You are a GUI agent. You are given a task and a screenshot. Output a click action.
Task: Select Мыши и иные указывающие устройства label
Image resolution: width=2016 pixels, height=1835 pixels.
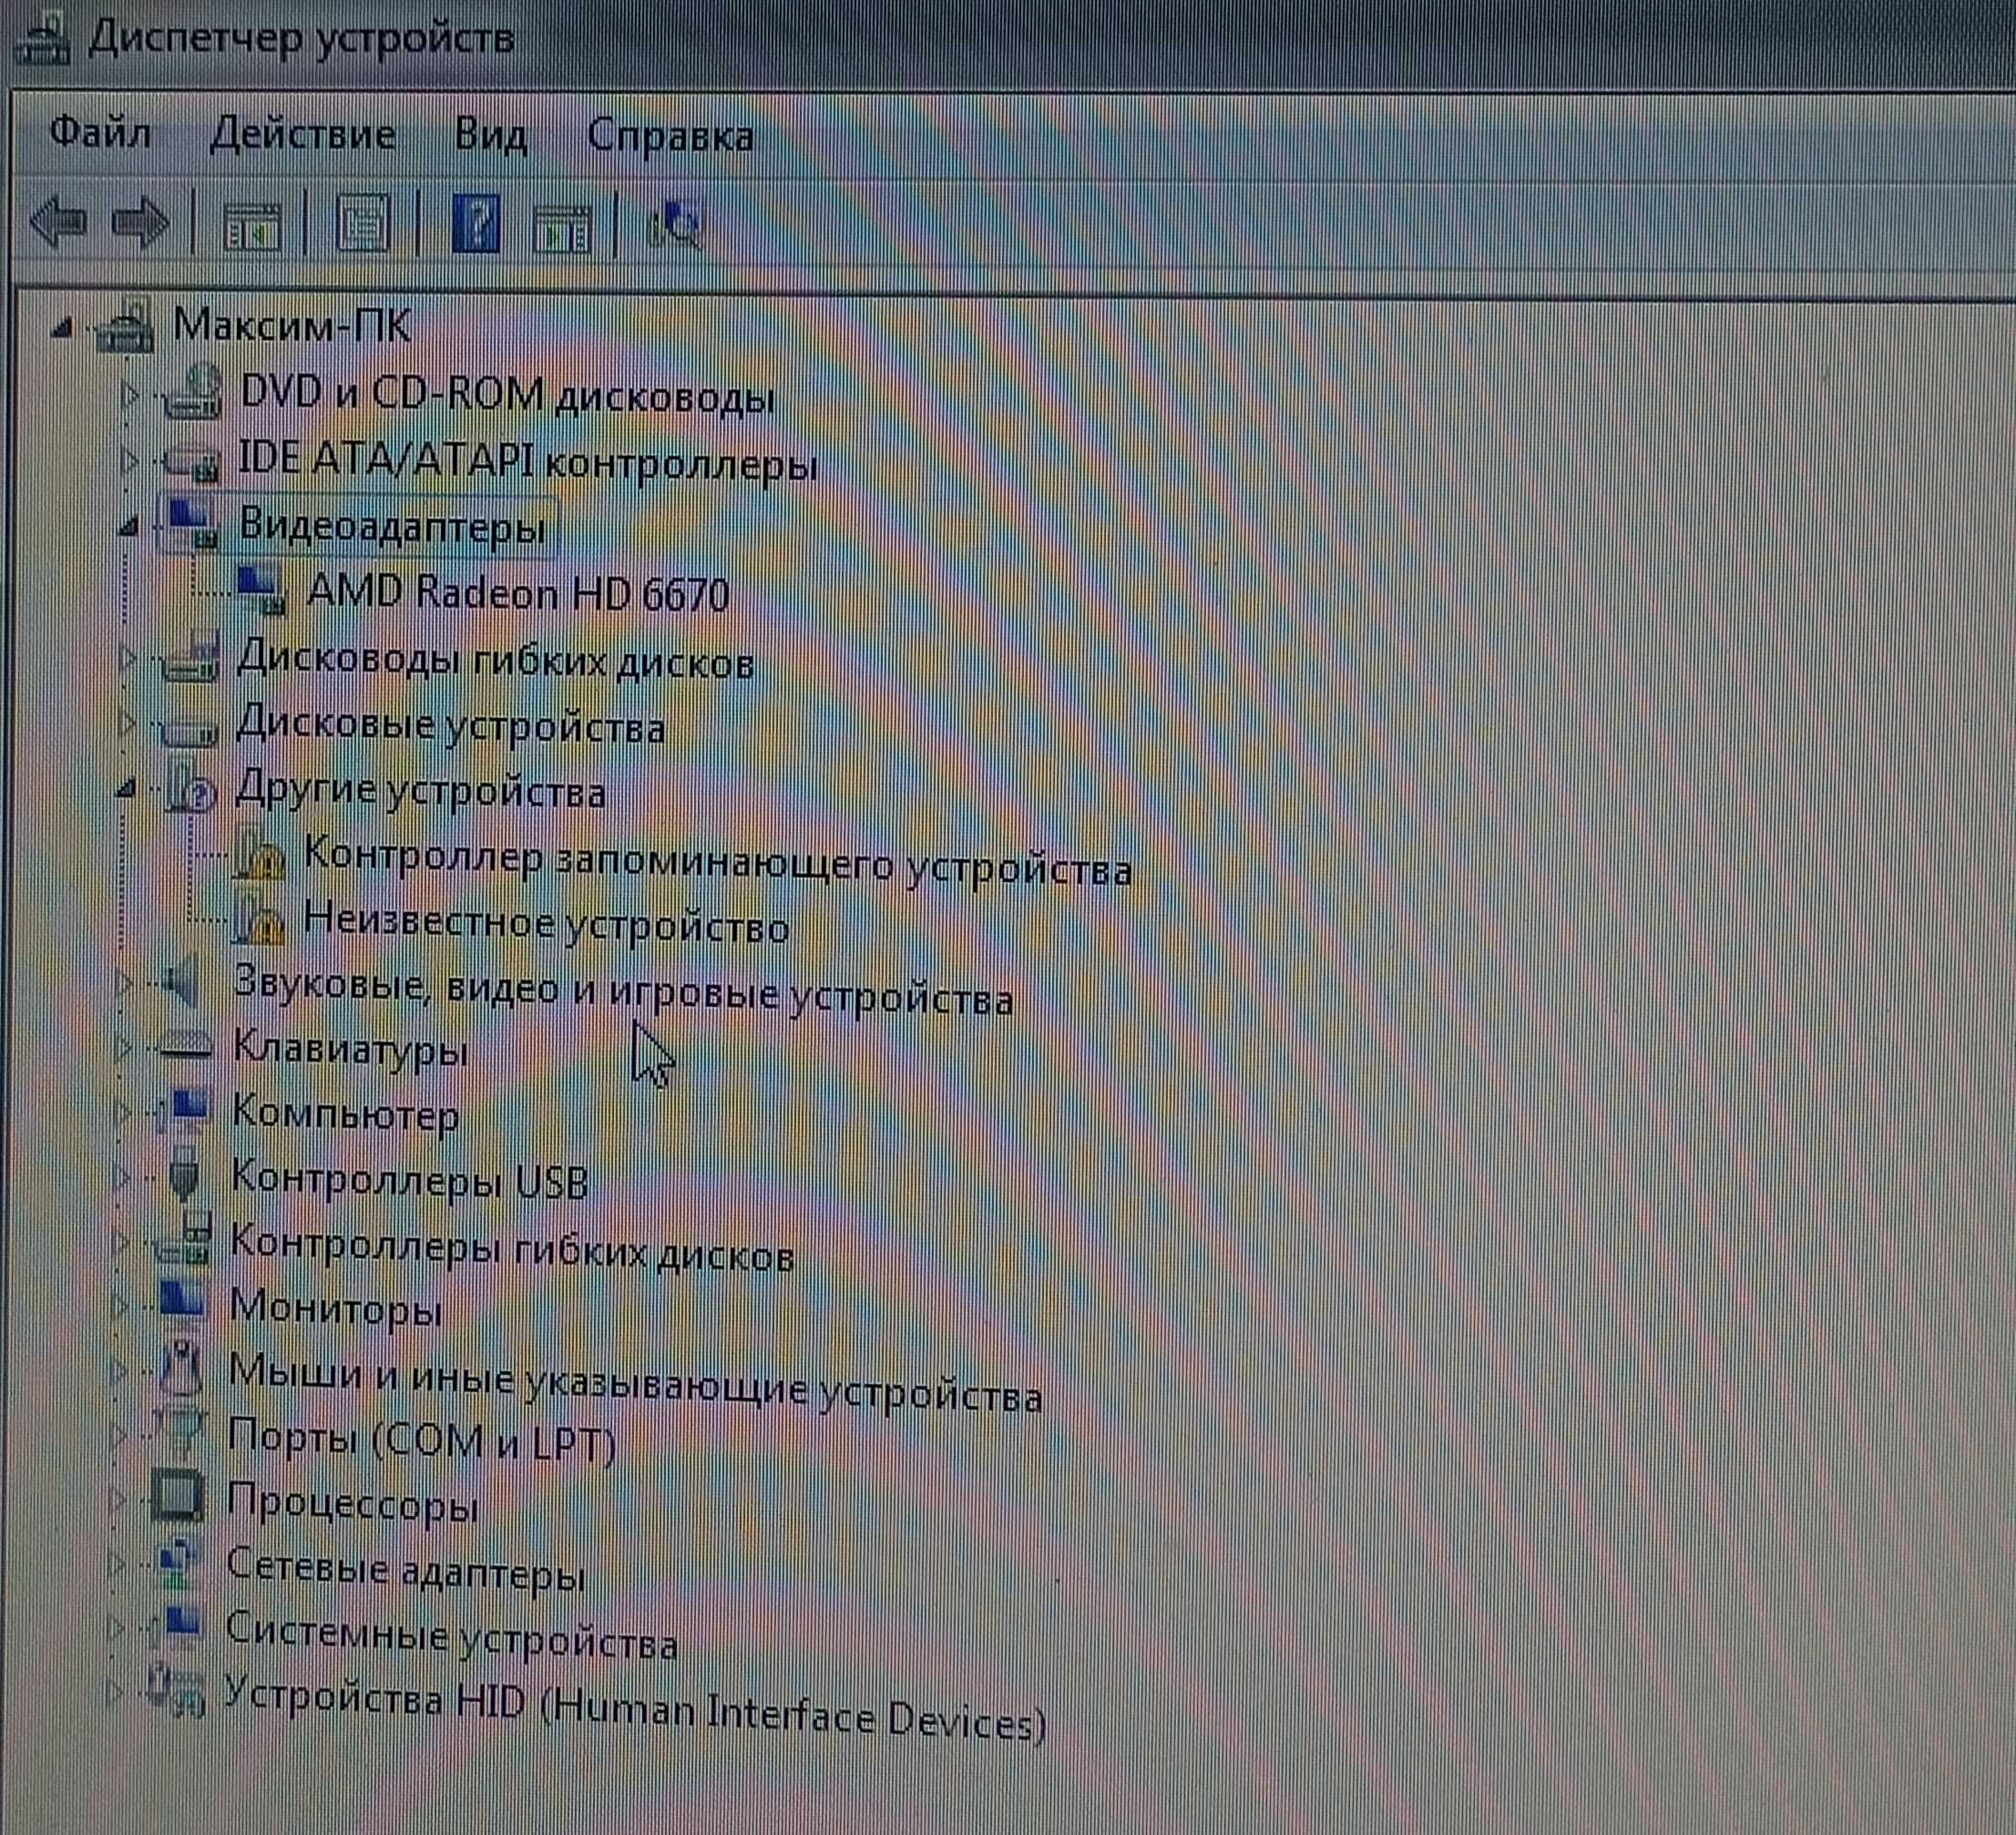pos(635,1383)
